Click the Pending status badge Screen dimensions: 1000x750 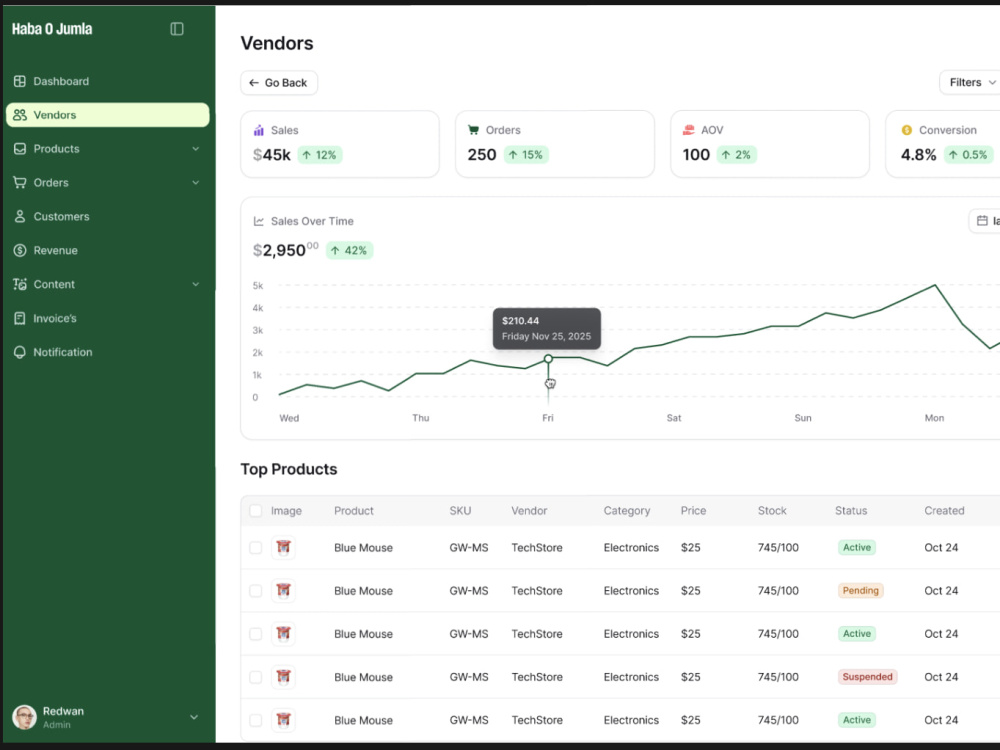(x=860, y=591)
